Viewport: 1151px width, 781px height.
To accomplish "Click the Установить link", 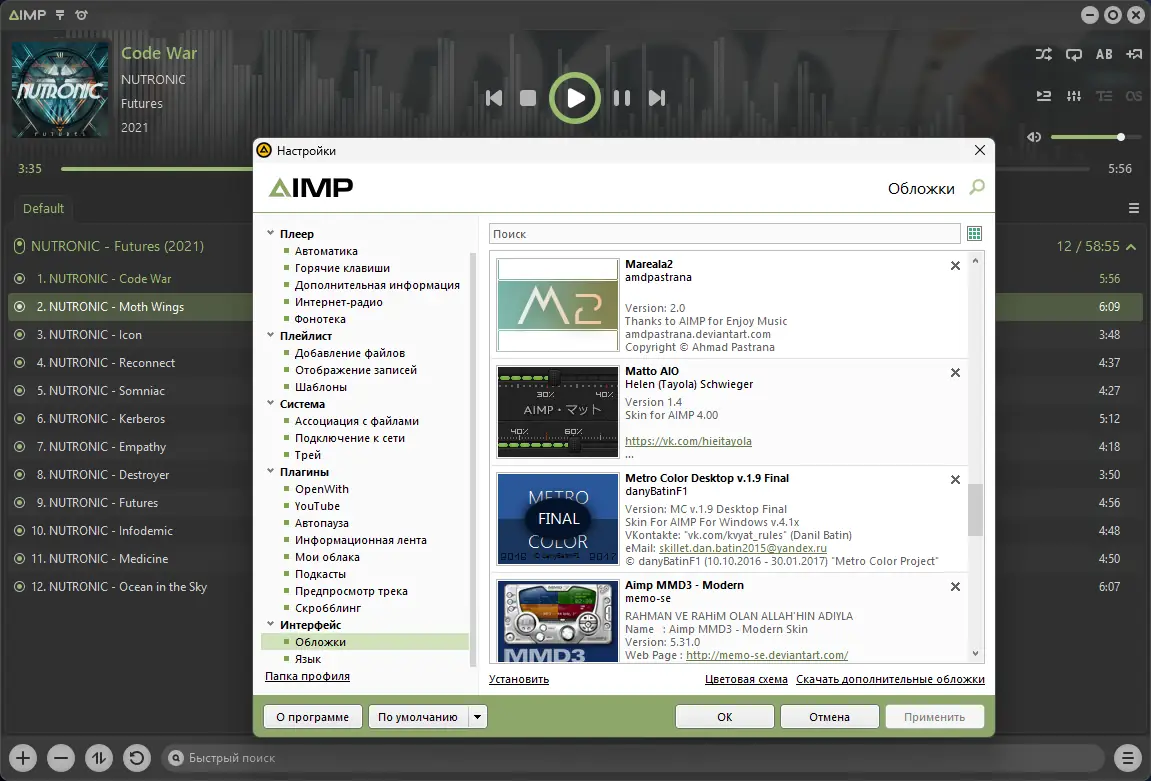I will [x=519, y=679].
